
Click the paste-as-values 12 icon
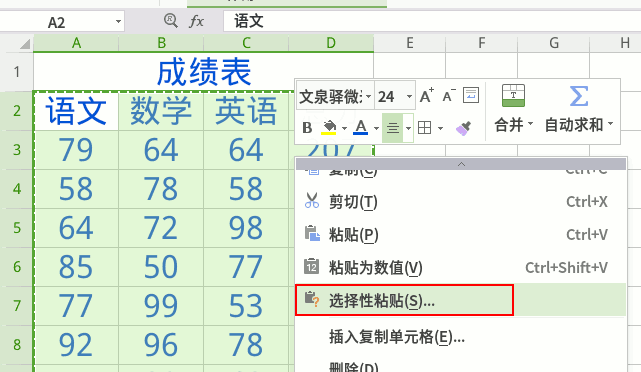312,267
